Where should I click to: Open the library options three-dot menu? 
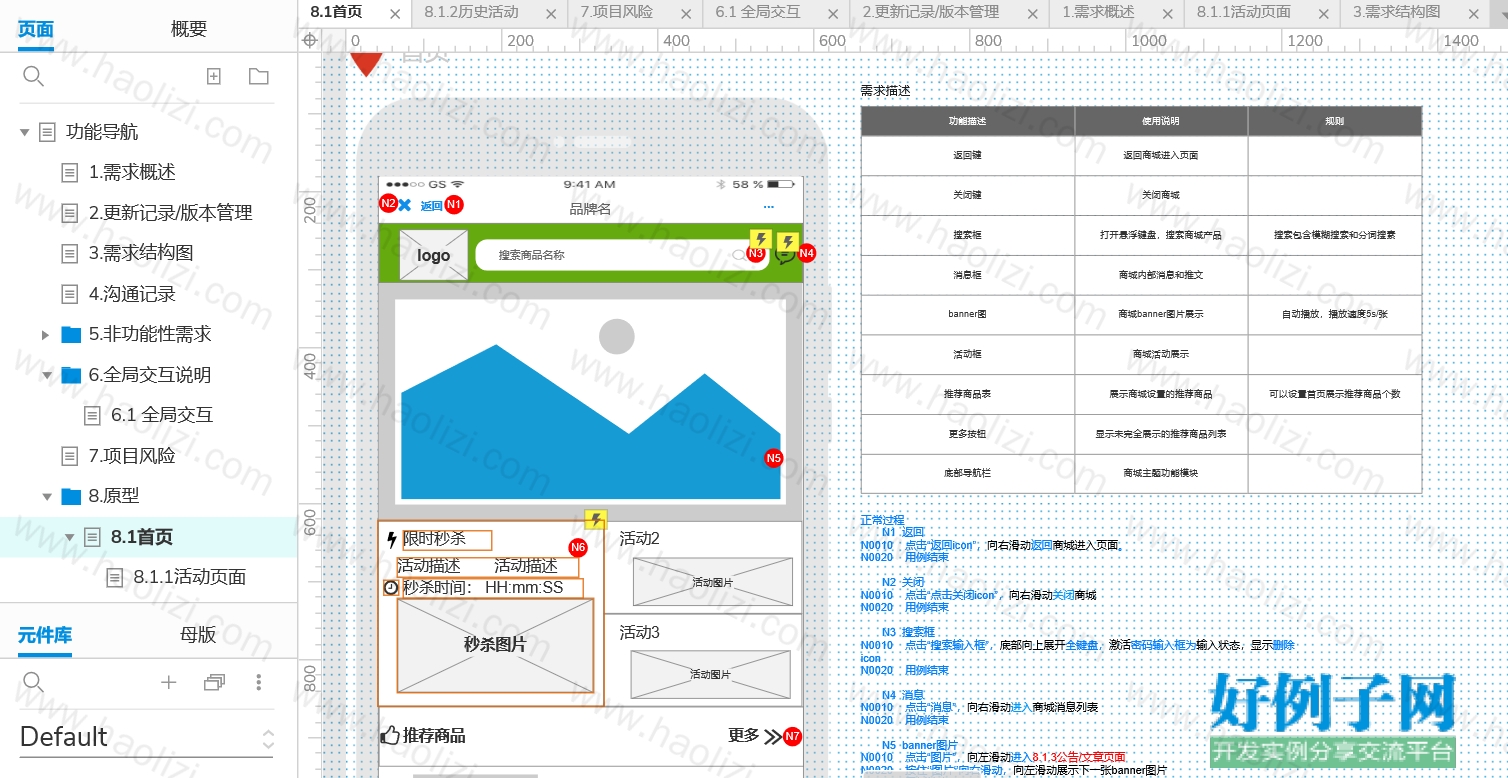tap(259, 682)
